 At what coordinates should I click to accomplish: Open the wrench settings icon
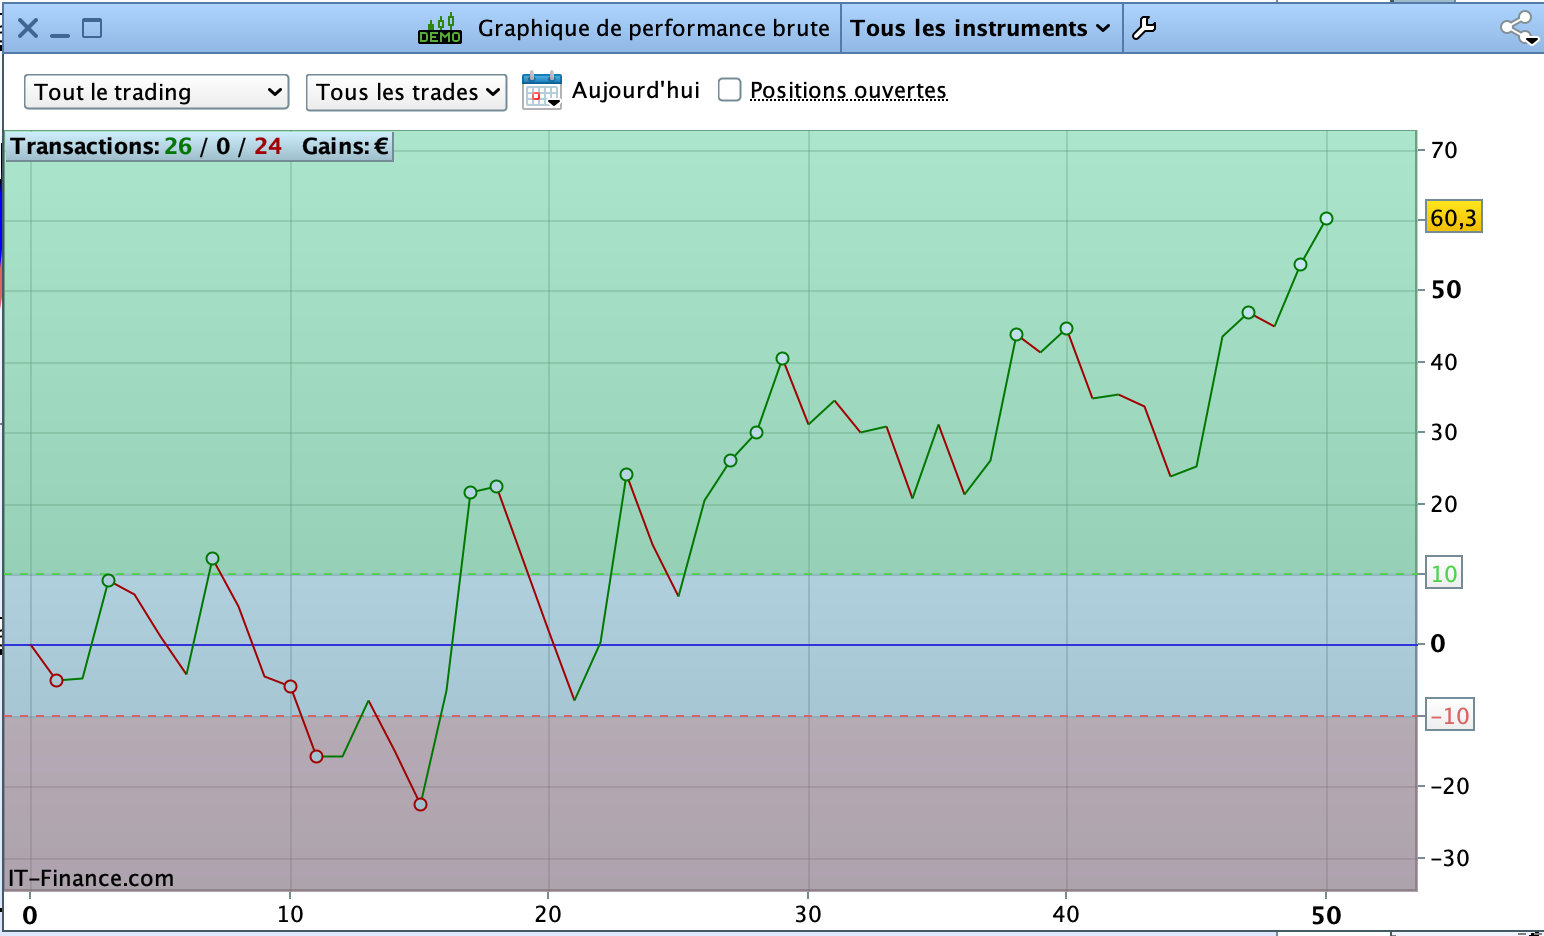pyautogui.click(x=1144, y=28)
